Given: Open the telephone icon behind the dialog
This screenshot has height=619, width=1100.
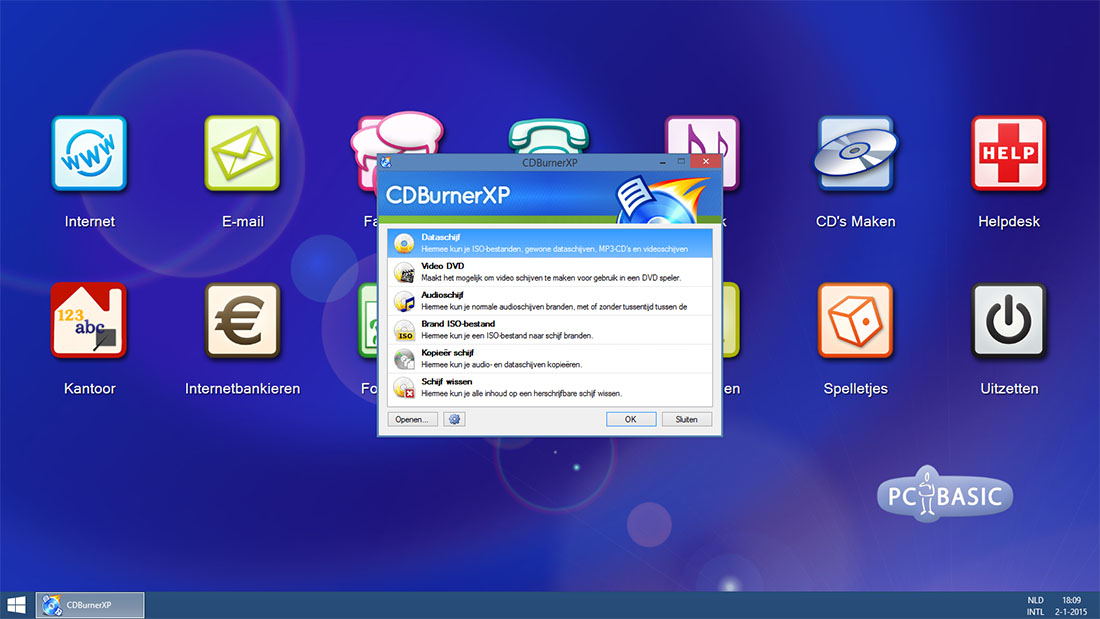Looking at the screenshot, I should tap(549, 135).
